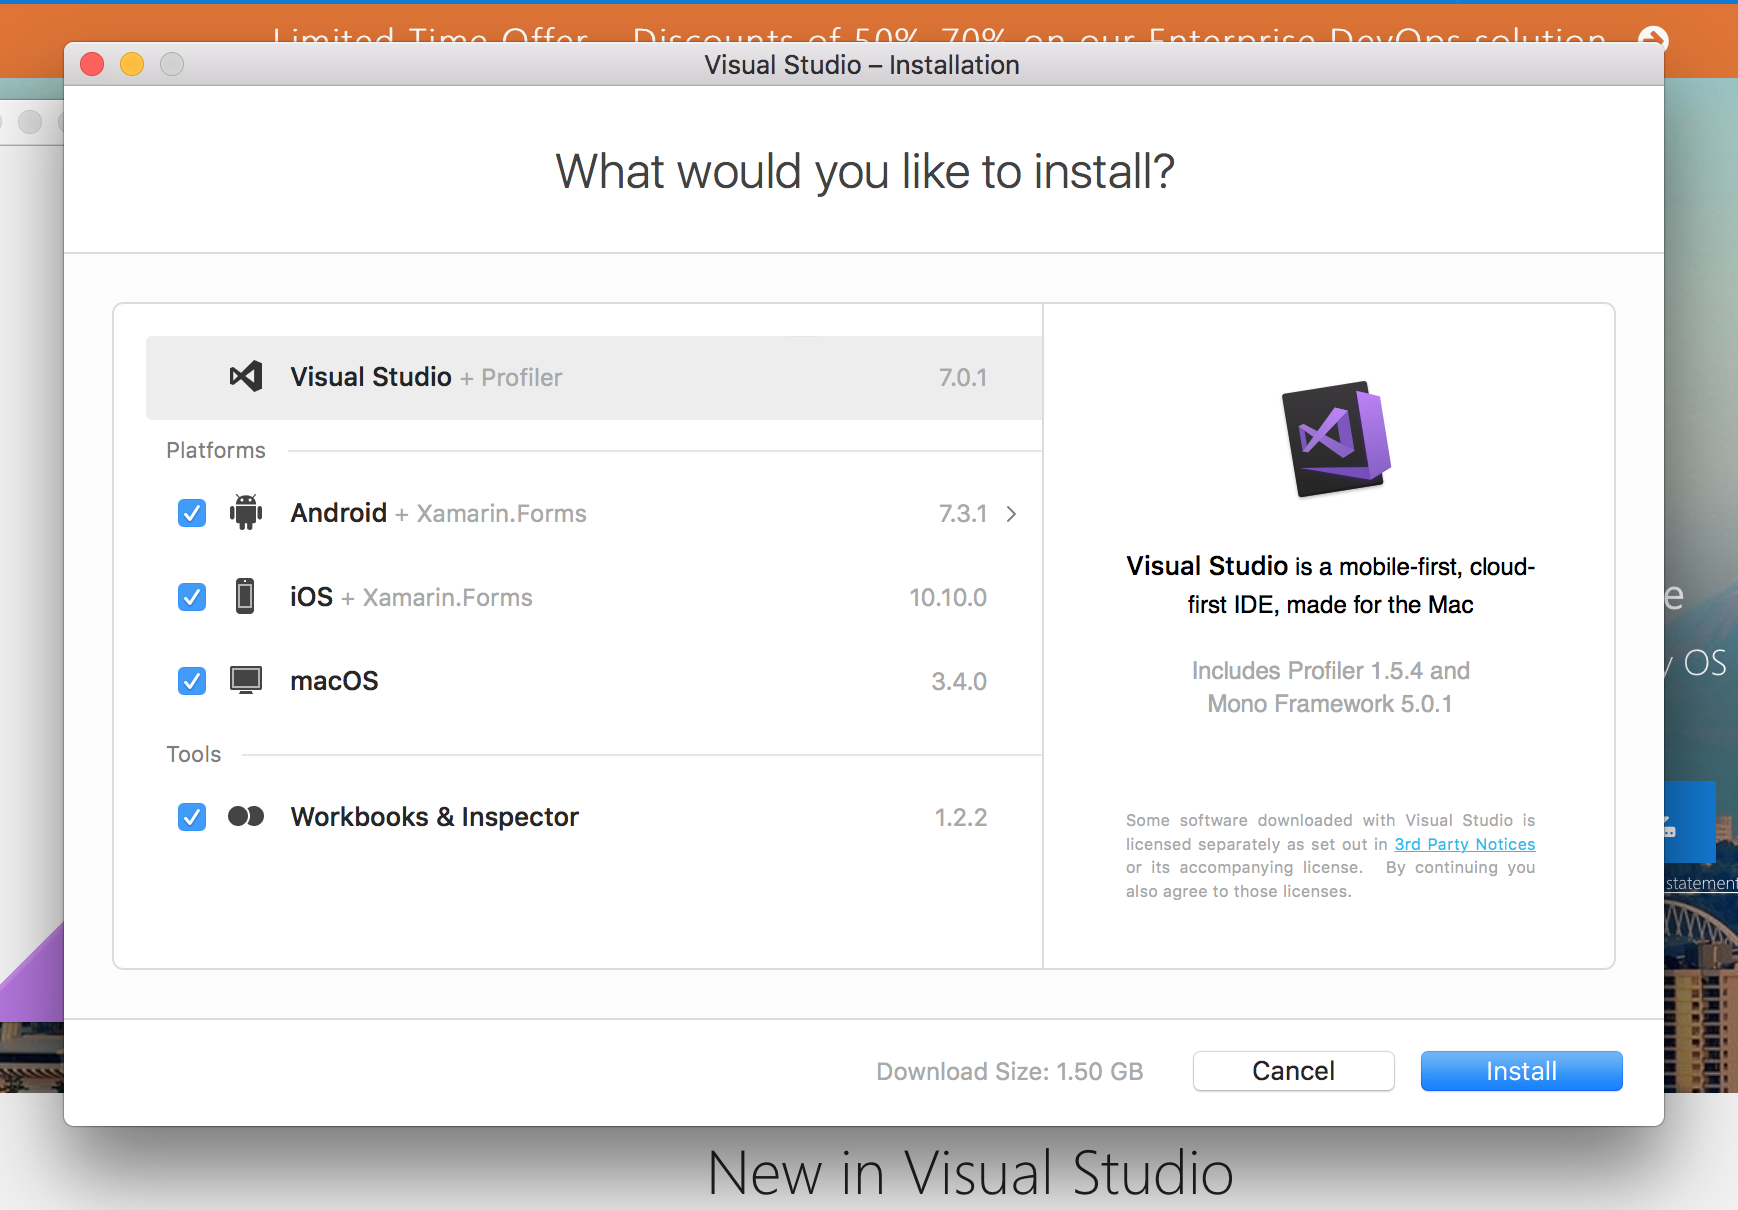
Task: Click the purple Visual Studio product image
Action: click(x=1336, y=438)
